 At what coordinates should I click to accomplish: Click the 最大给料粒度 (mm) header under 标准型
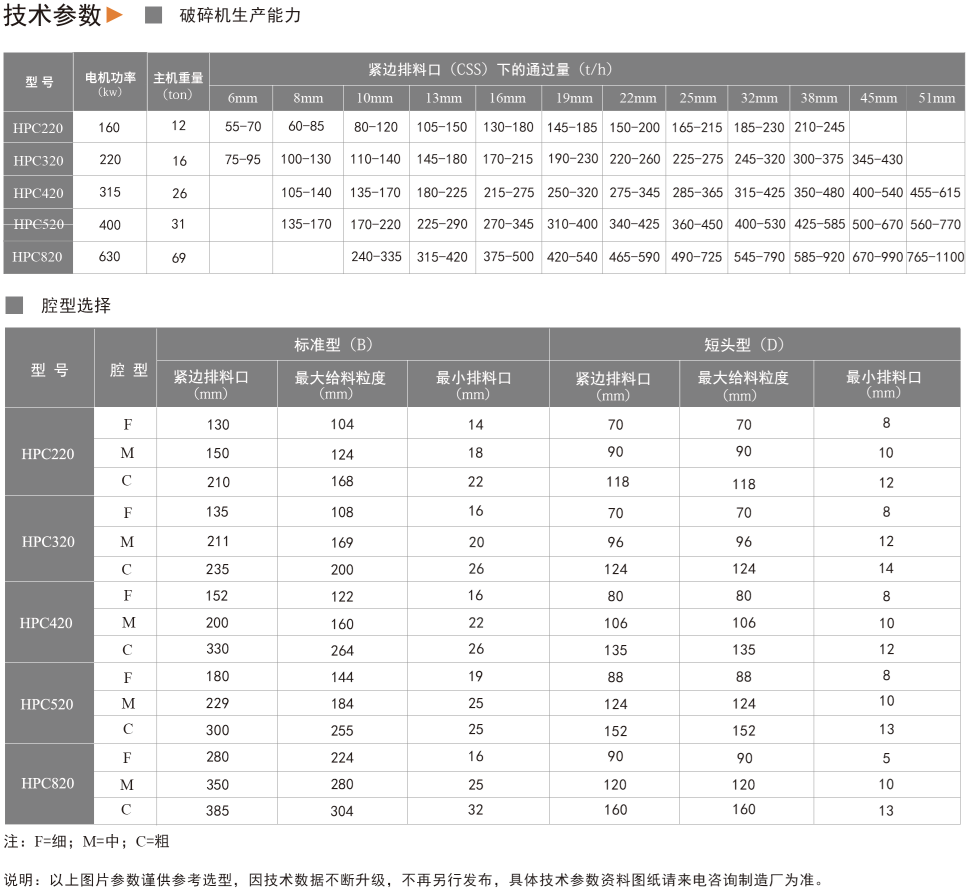point(339,383)
